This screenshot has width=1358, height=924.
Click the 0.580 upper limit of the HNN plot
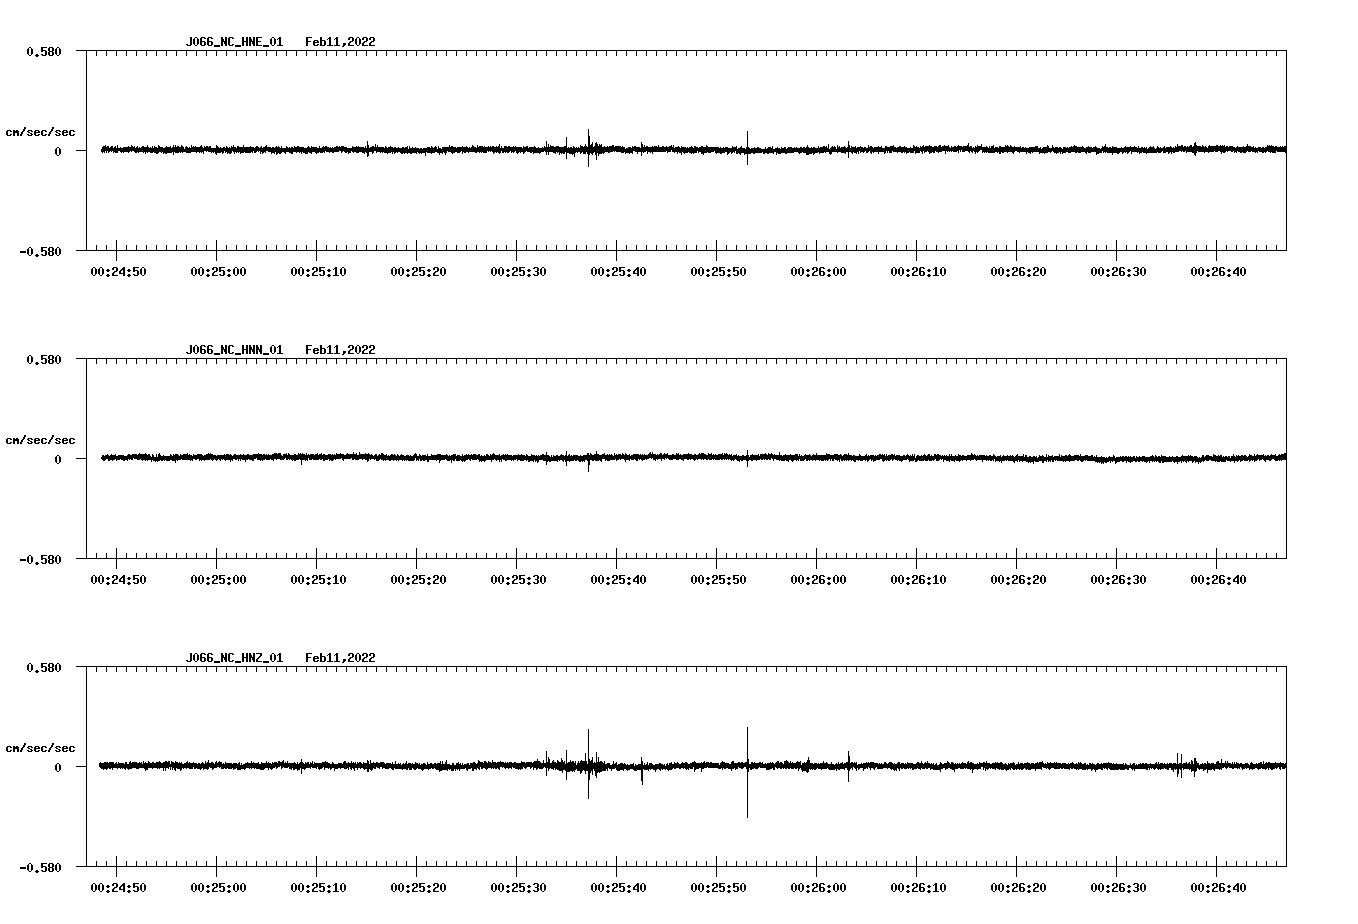tap(44, 359)
